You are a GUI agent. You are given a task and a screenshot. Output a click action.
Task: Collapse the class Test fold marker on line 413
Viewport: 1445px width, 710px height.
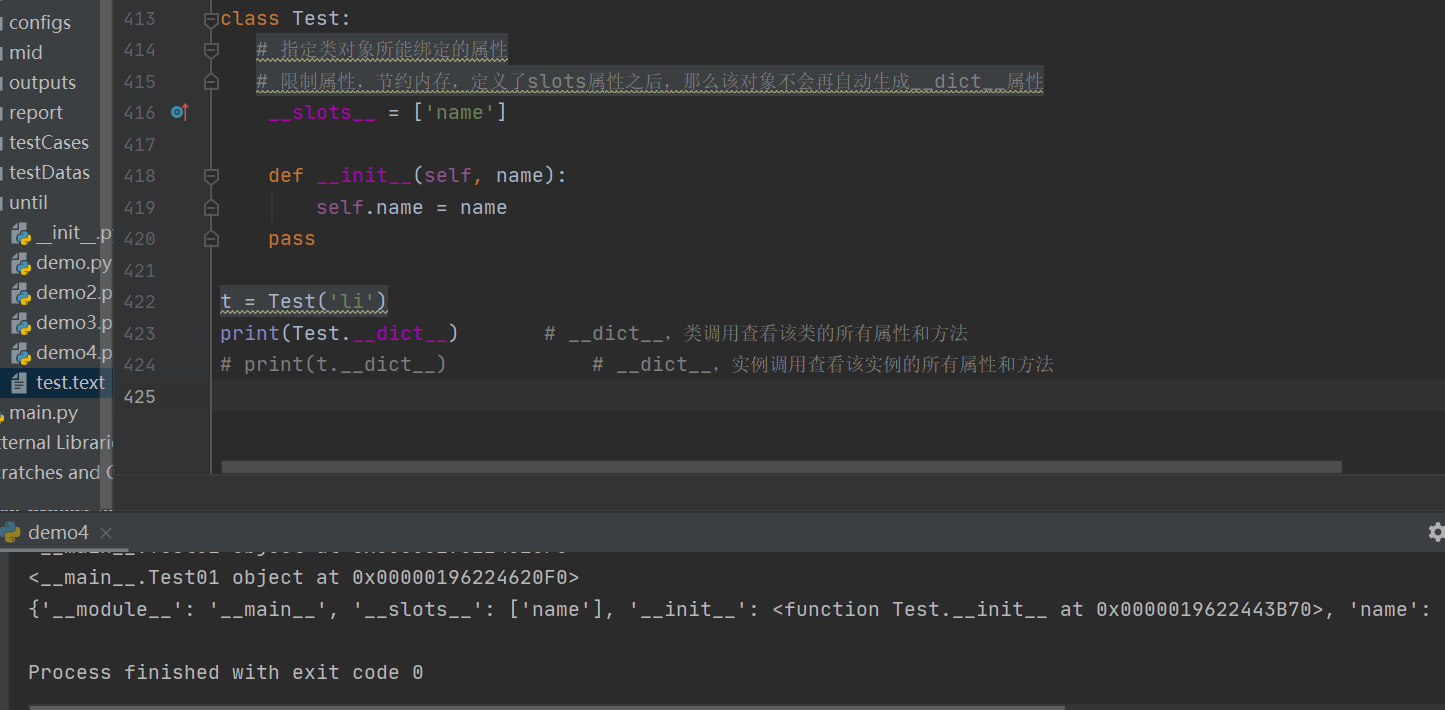(211, 19)
